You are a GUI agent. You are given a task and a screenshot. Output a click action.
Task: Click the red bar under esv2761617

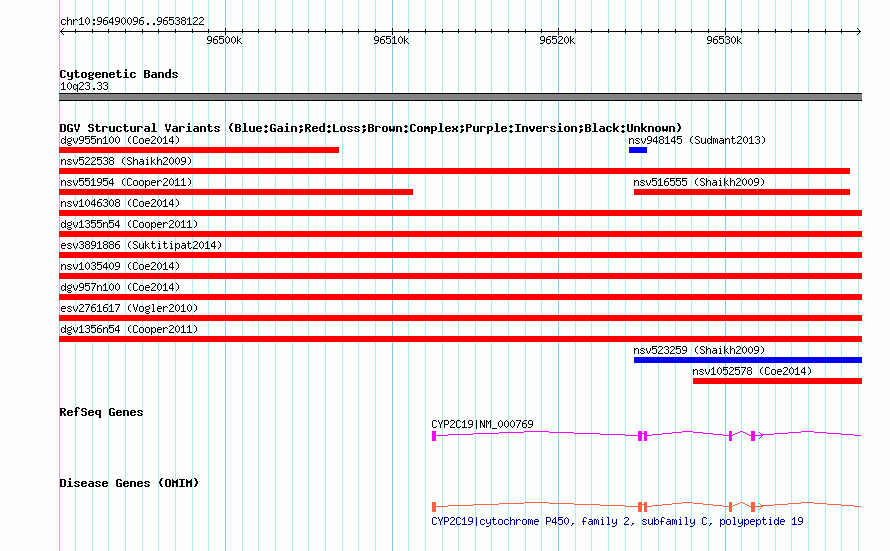pos(460,318)
